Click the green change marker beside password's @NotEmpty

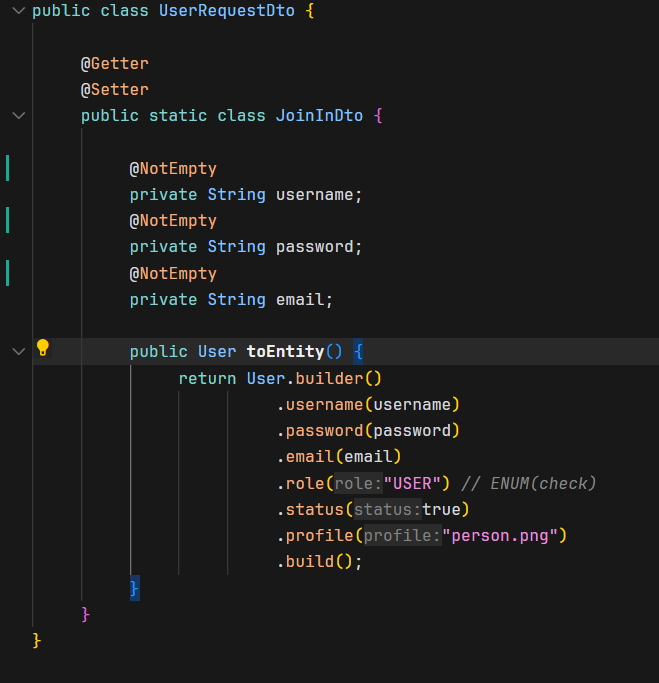[7, 220]
